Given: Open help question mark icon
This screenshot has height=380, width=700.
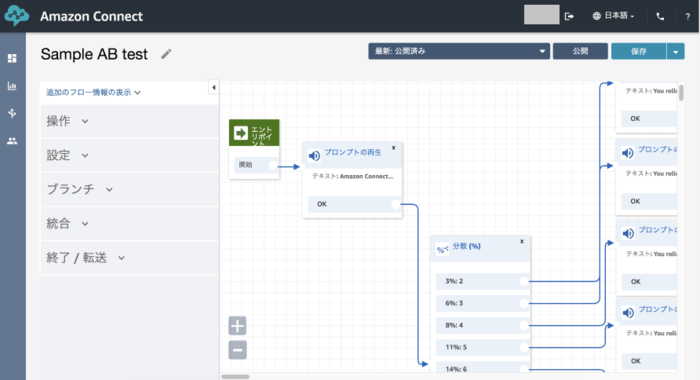Looking at the screenshot, I should 688,17.
